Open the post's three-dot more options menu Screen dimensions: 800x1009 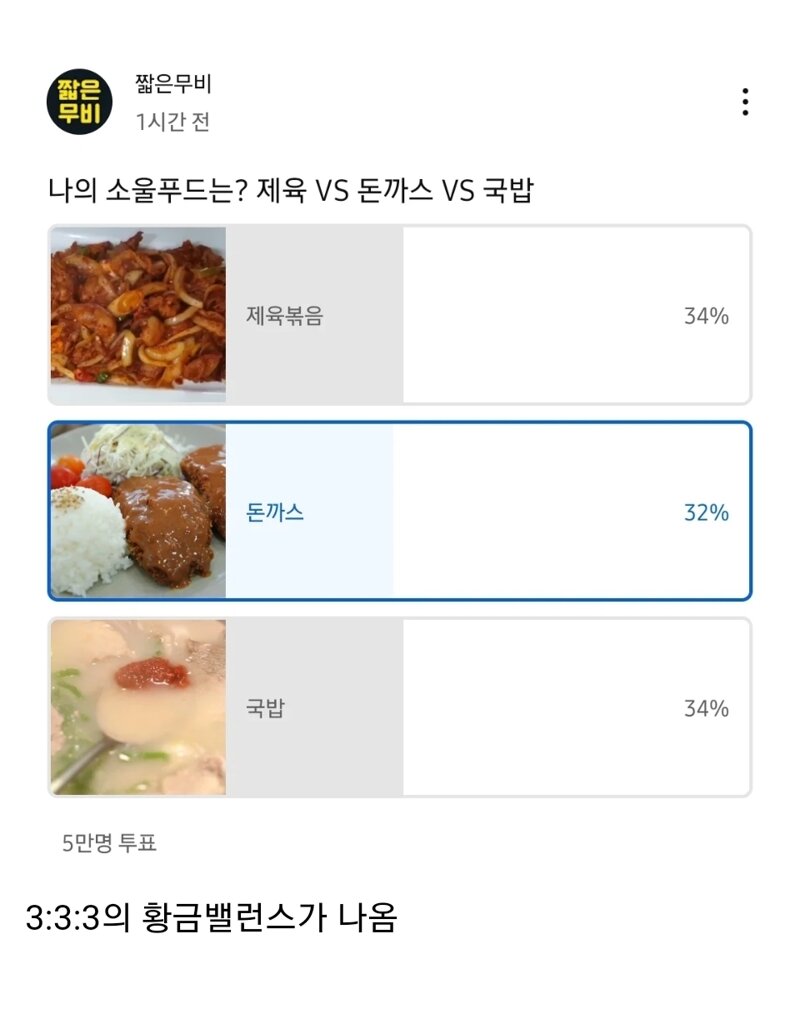(745, 102)
